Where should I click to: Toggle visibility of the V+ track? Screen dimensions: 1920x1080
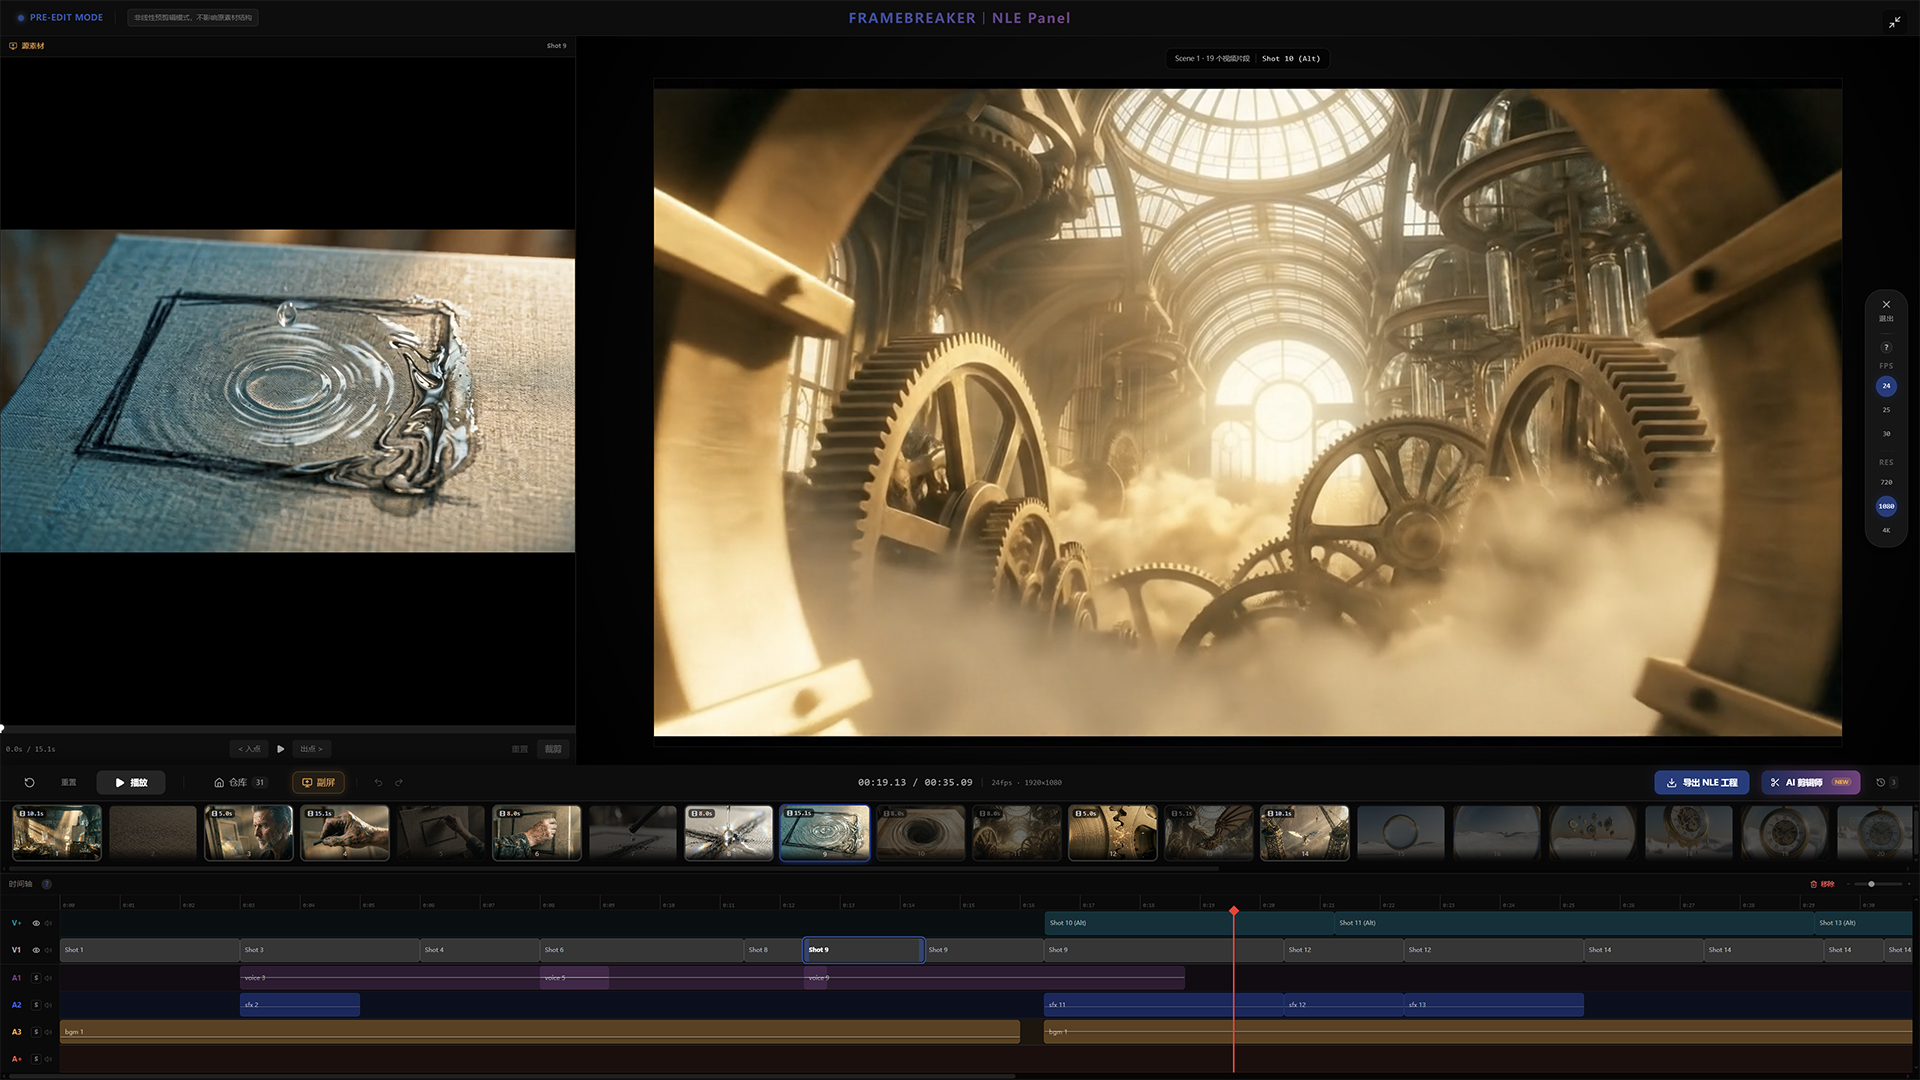pyautogui.click(x=36, y=923)
